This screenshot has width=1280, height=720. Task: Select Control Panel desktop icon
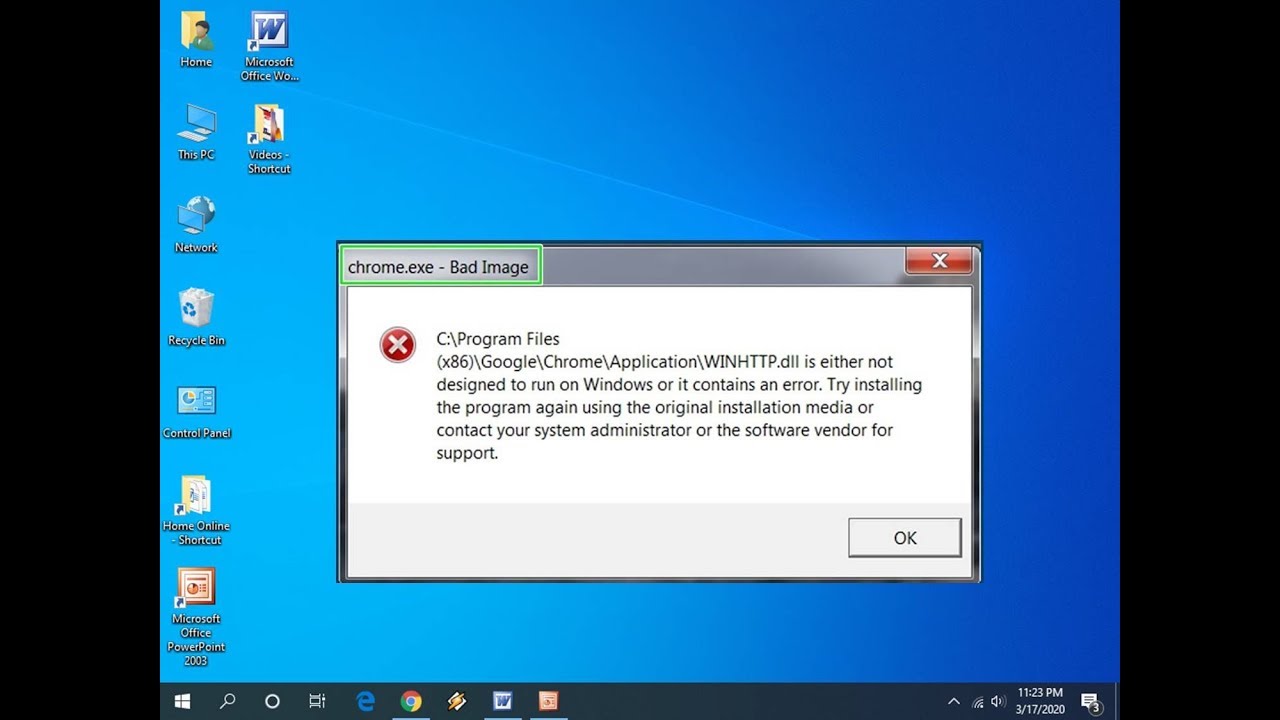(196, 412)
